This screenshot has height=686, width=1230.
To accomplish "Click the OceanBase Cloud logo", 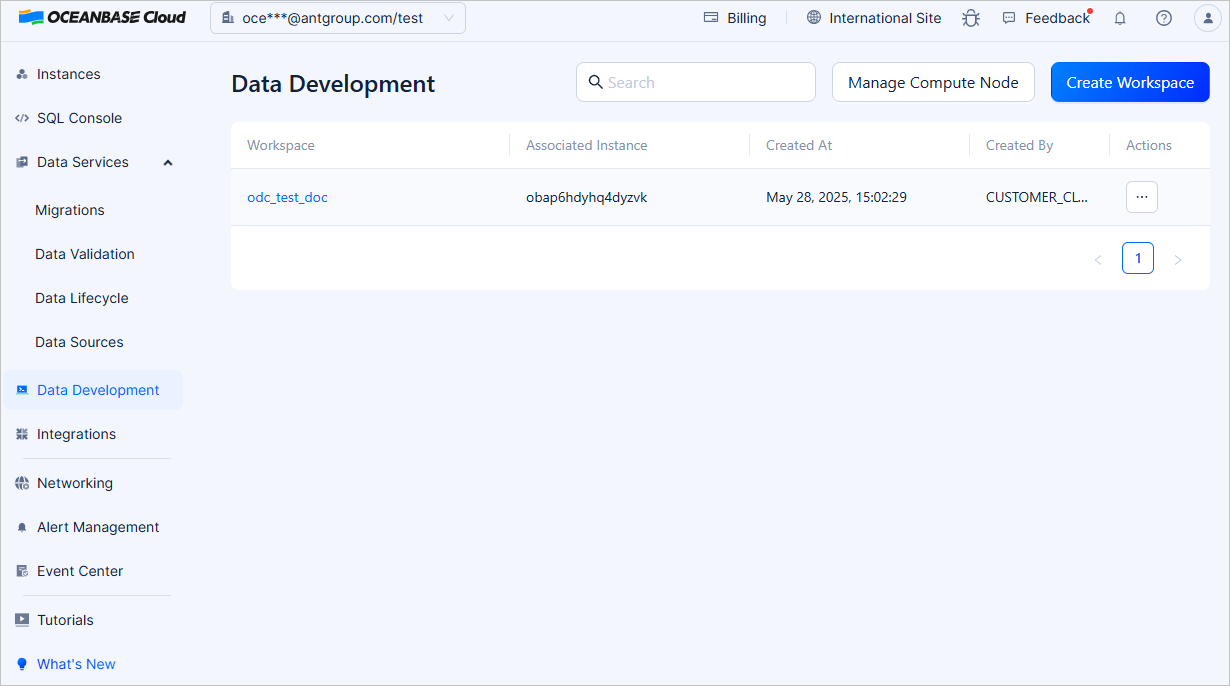I will 102,17.
